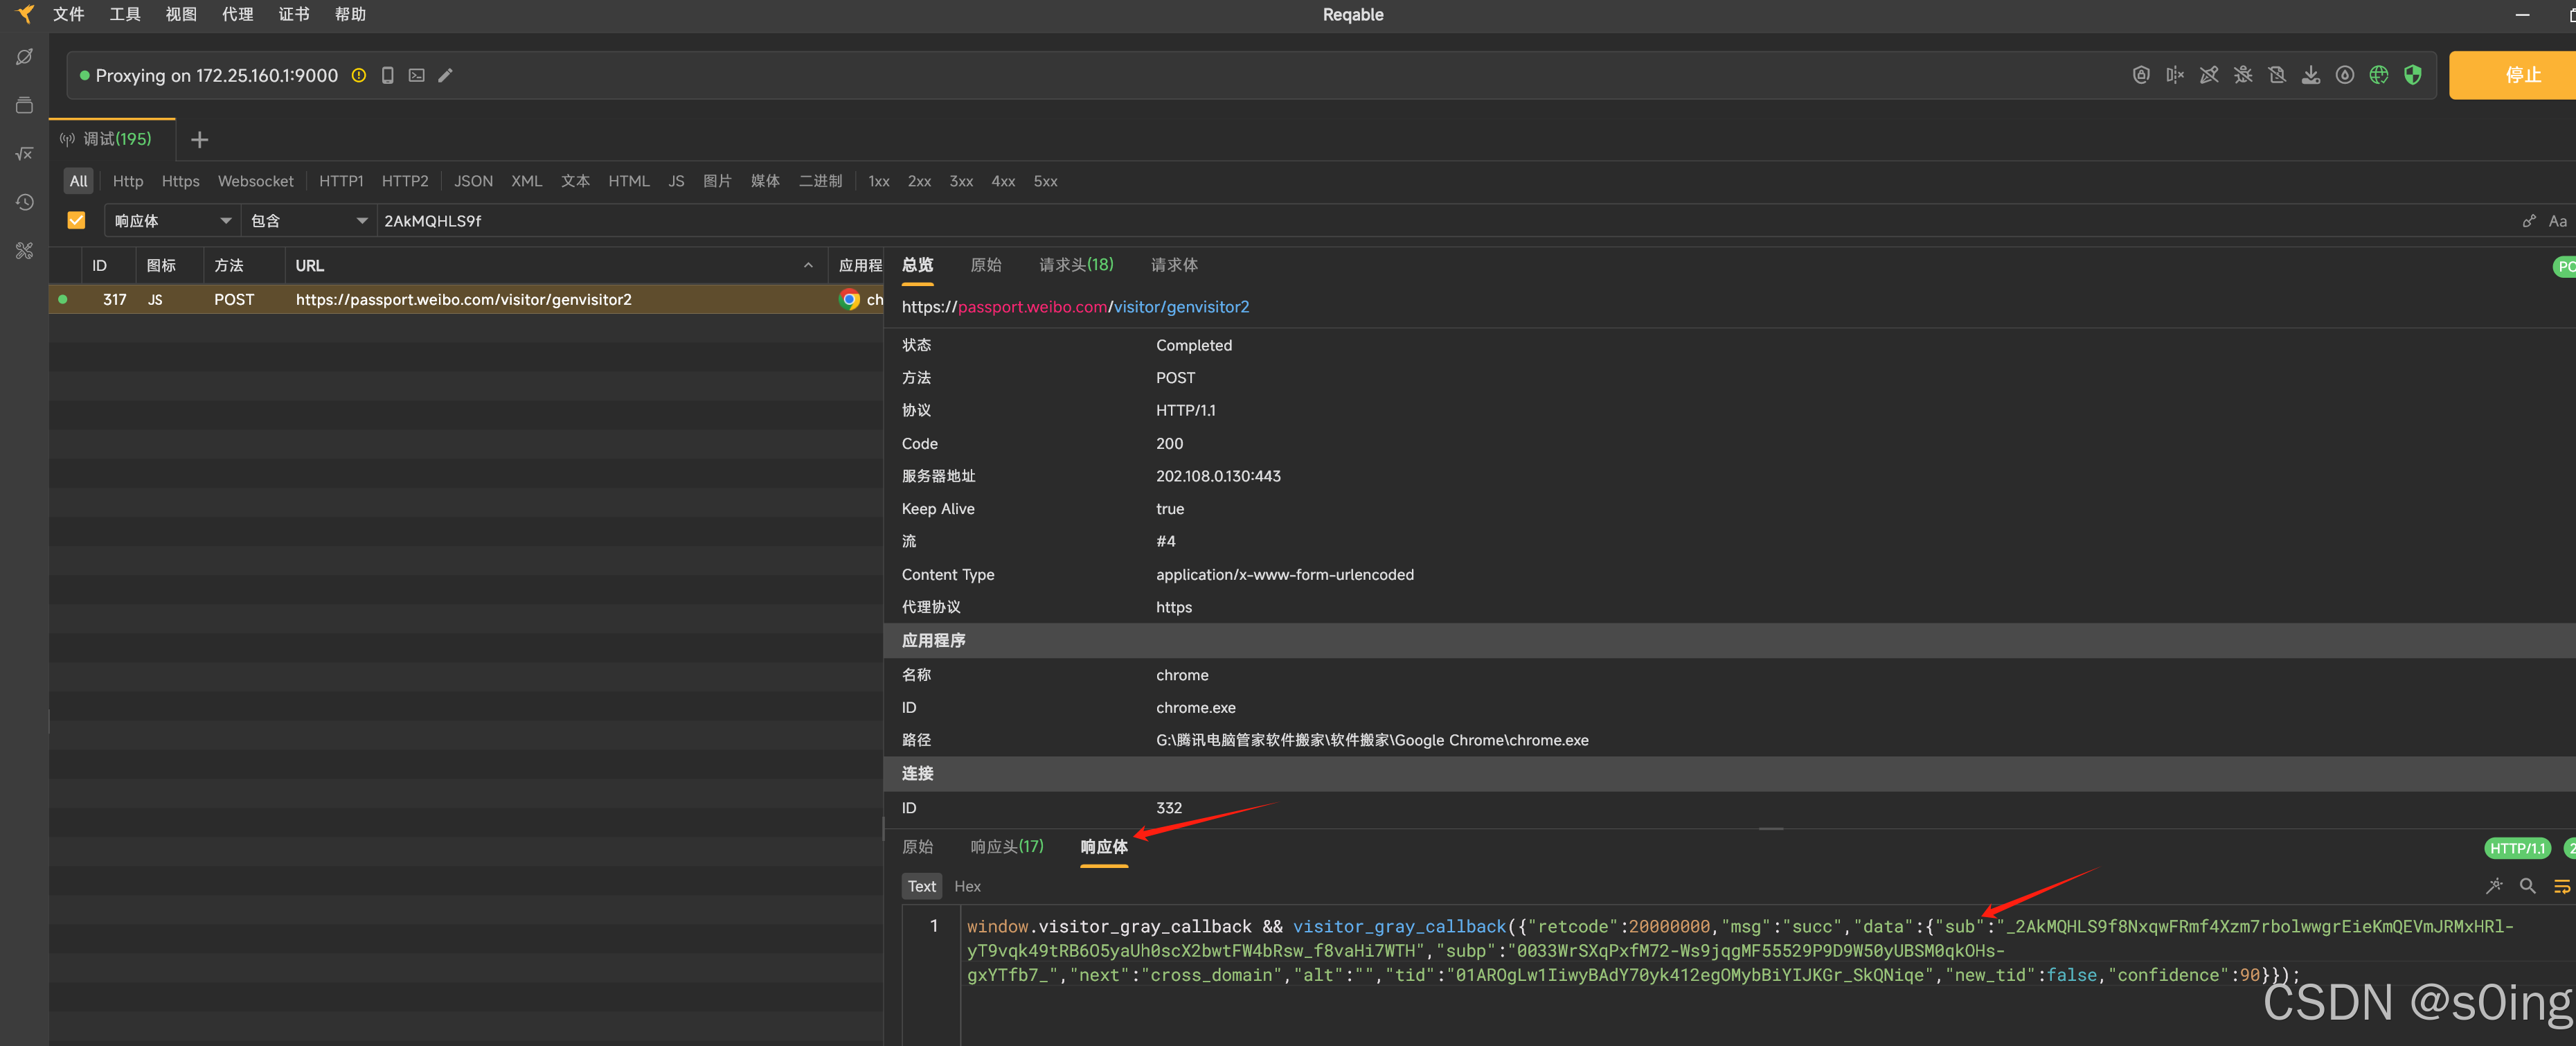Click the download icon in toolbar

point(2311,75)
